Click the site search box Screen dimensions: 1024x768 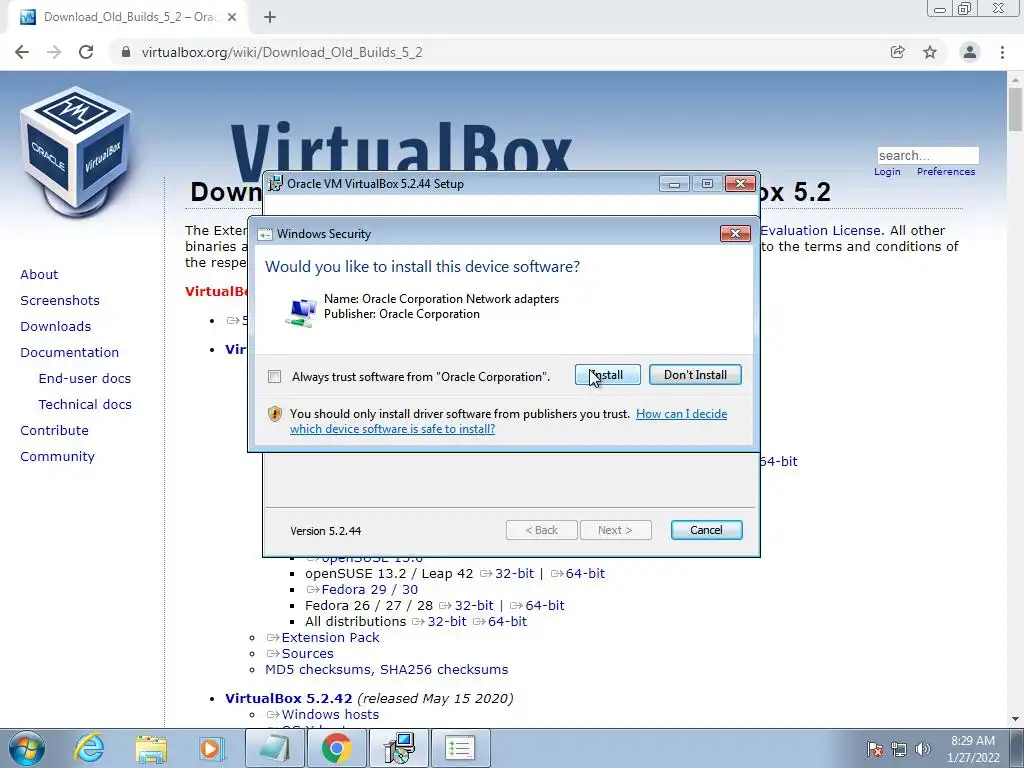(x=927, y=155)
